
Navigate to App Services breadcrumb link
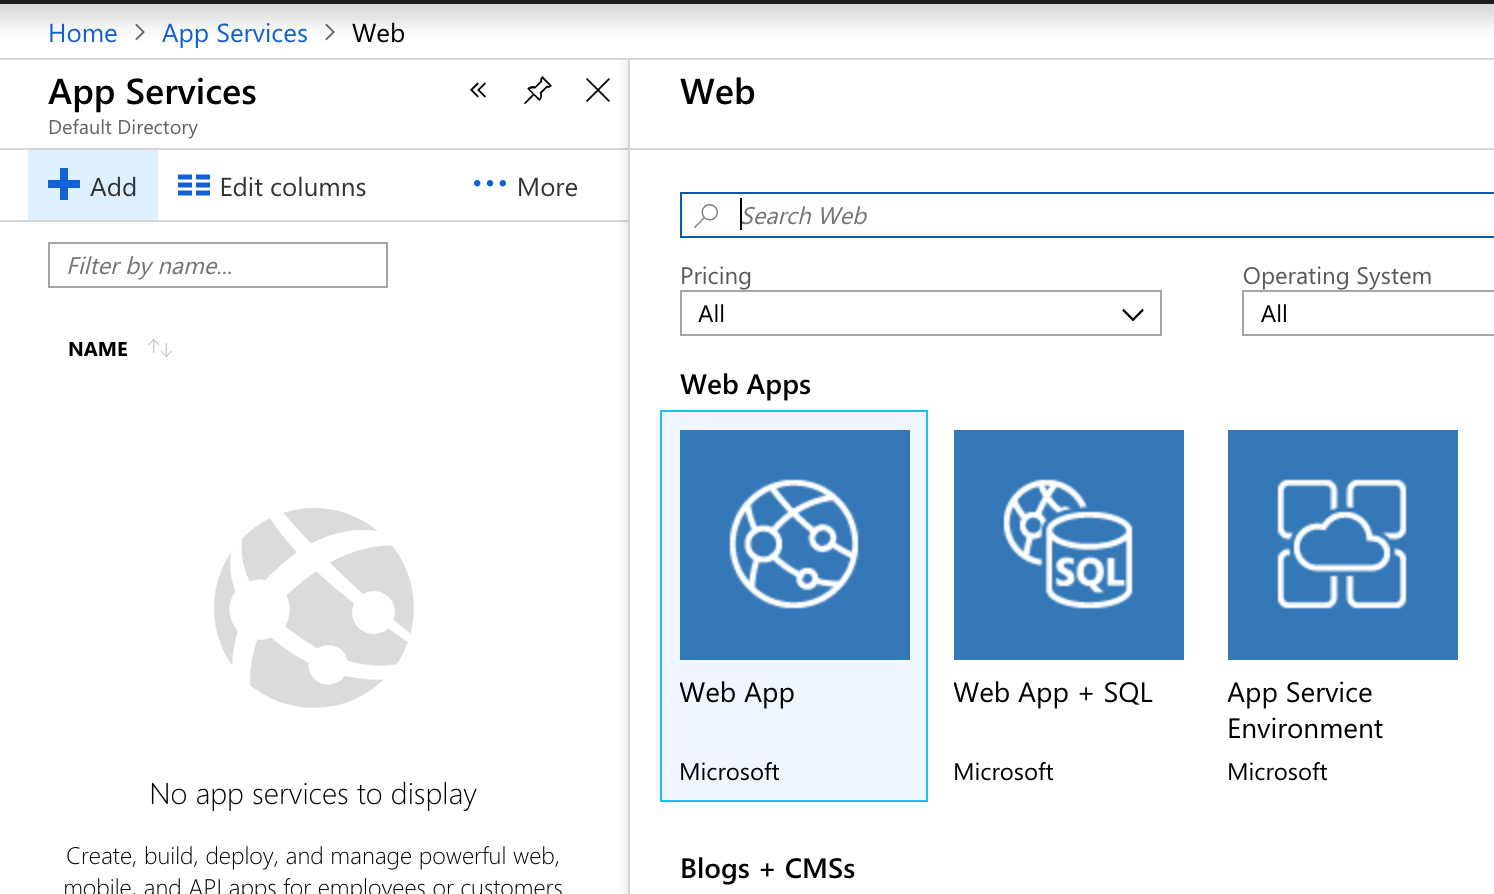[235, 33]
